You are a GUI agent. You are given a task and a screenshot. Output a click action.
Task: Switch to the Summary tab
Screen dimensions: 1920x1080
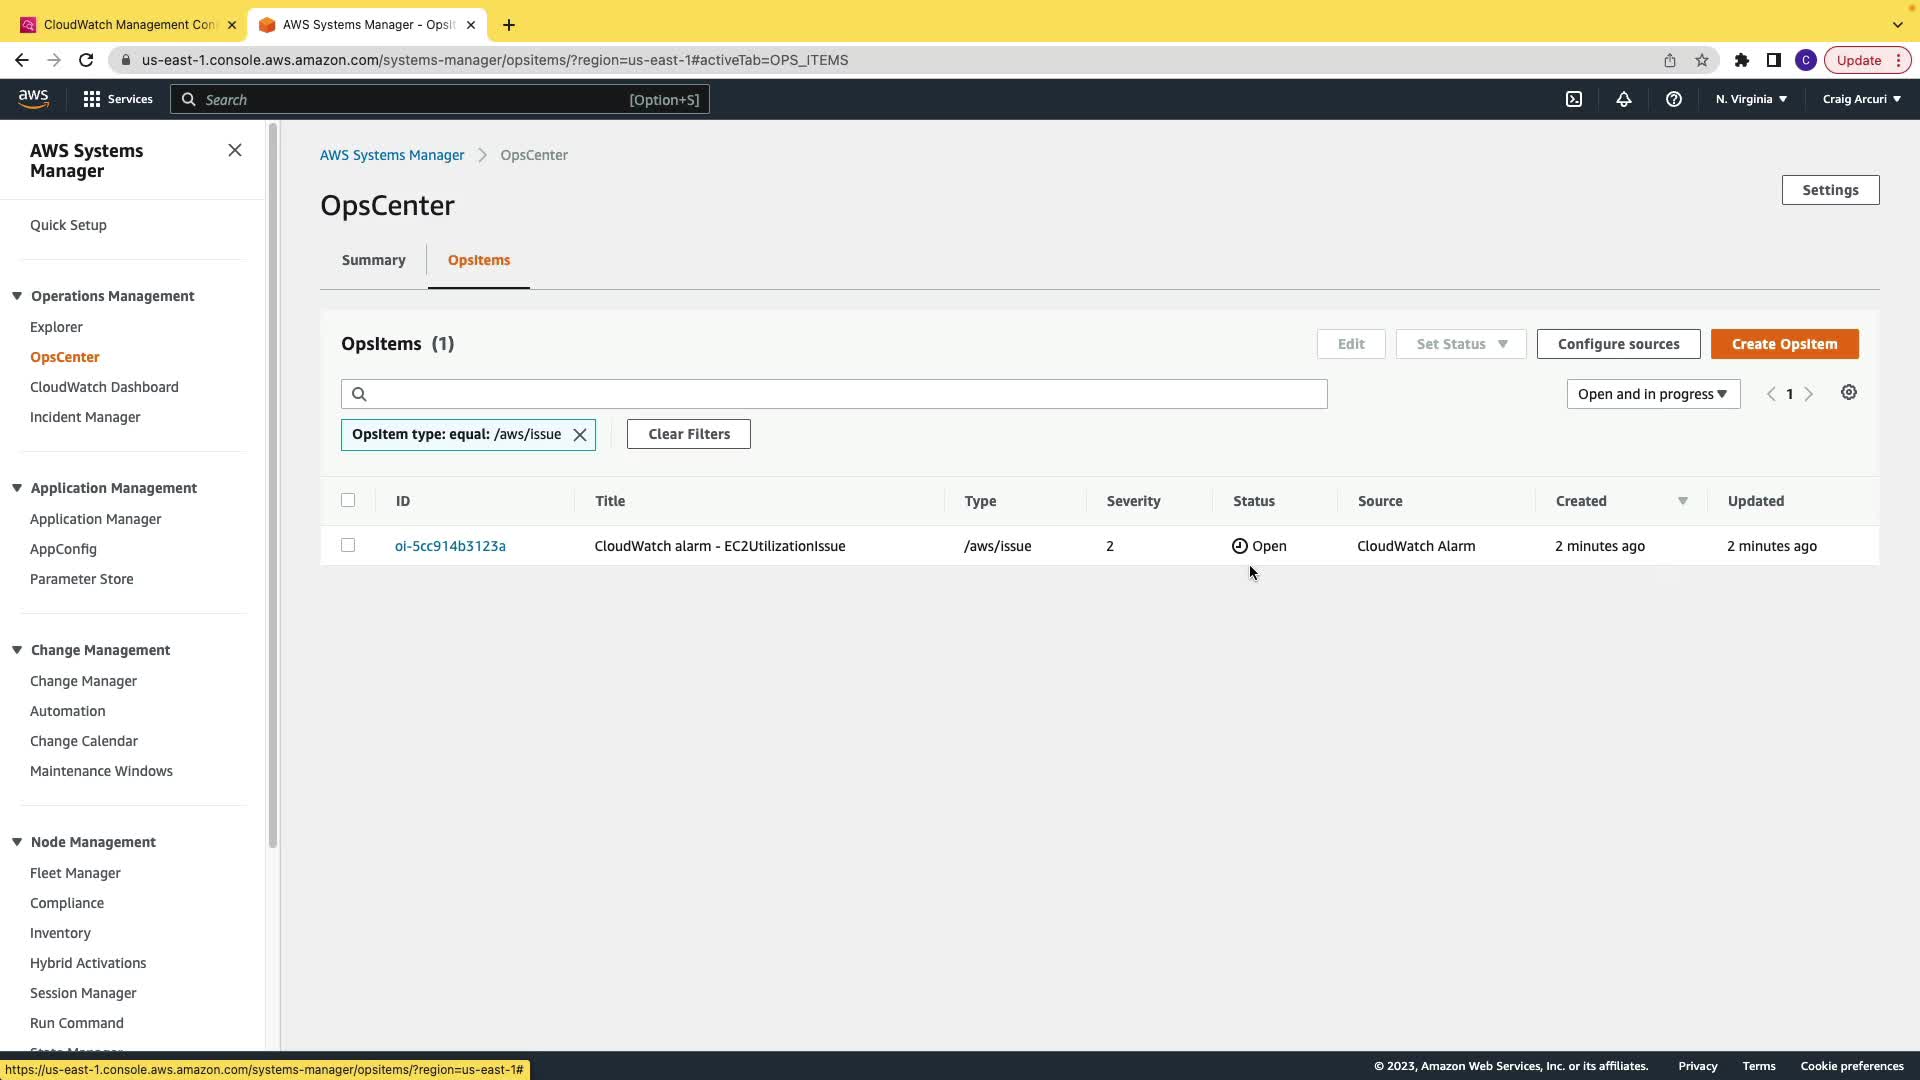373,260
